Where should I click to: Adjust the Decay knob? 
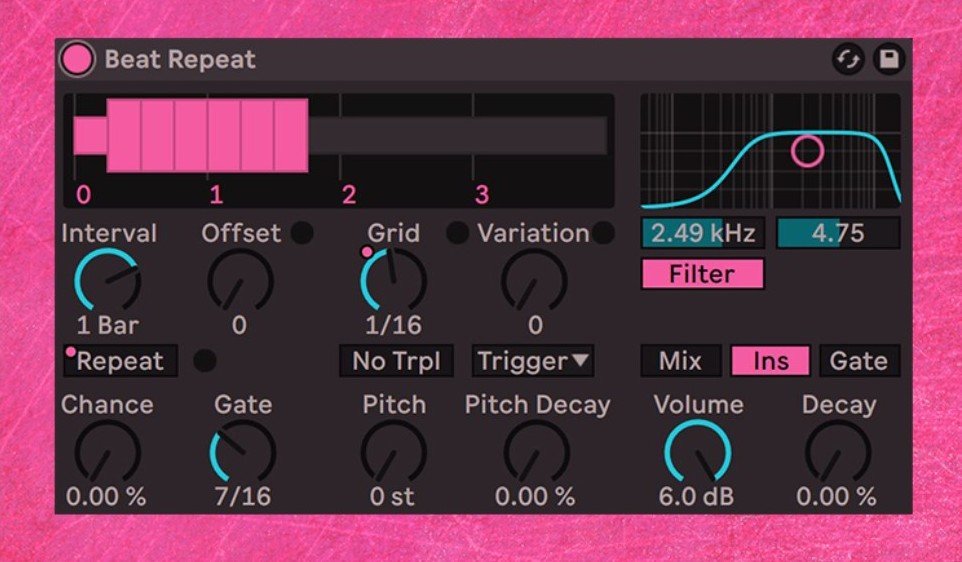tap(838, 452)
